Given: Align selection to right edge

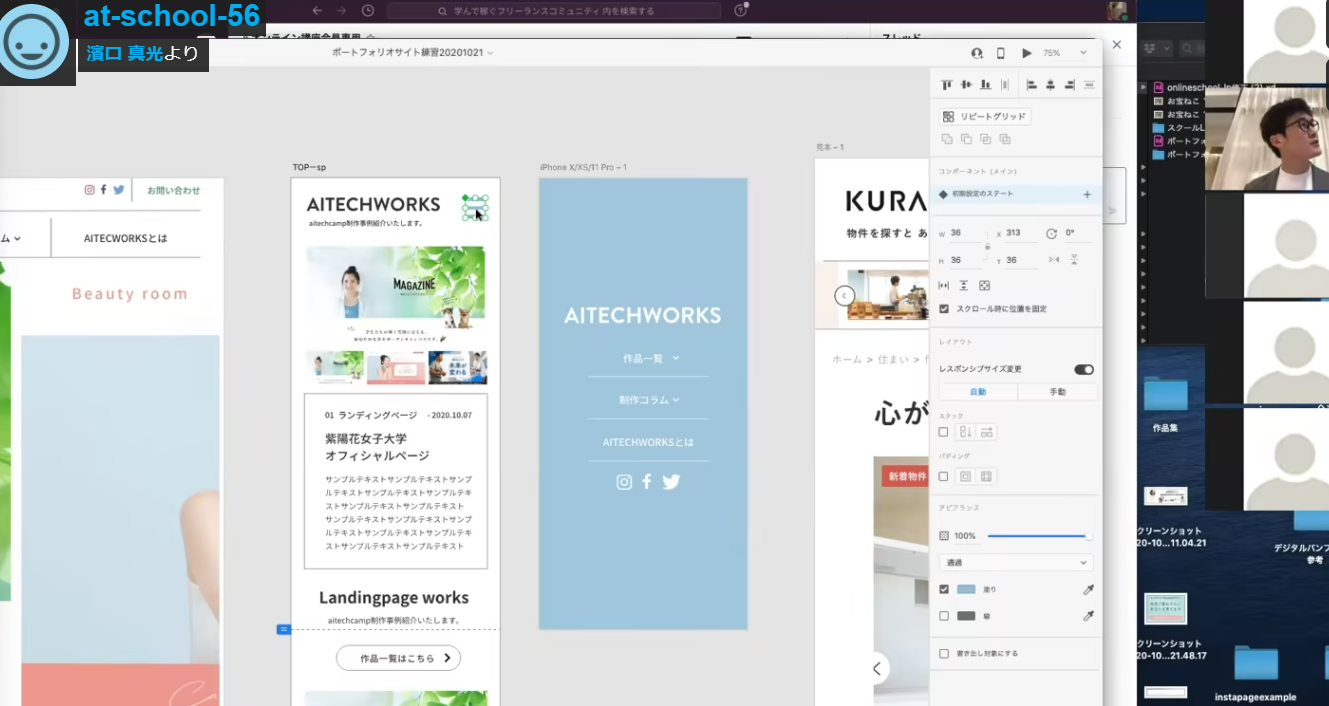Looking at the screenshot, I should click(1070, 85).
